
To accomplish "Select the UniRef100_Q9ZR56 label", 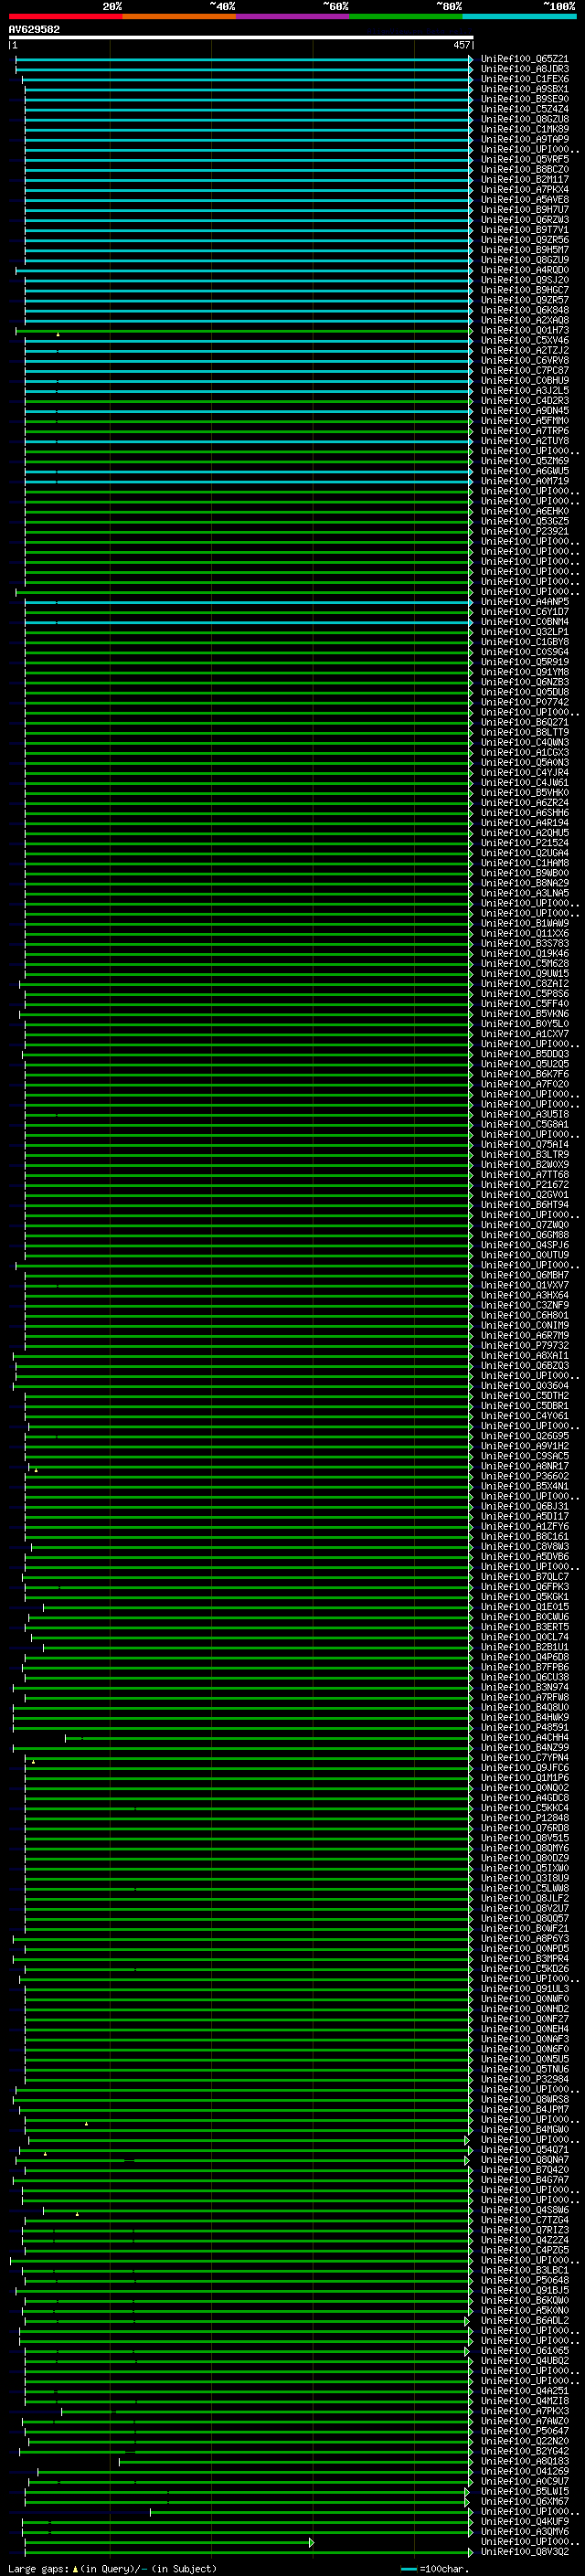I will (524, 240).
